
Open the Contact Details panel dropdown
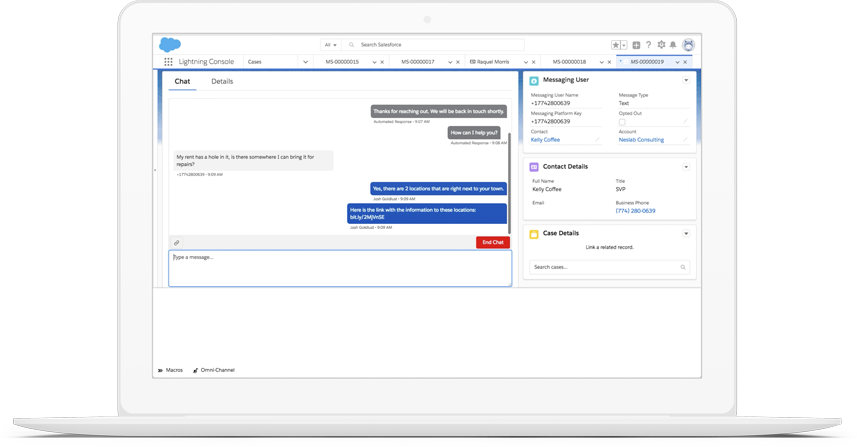(686, 167)
